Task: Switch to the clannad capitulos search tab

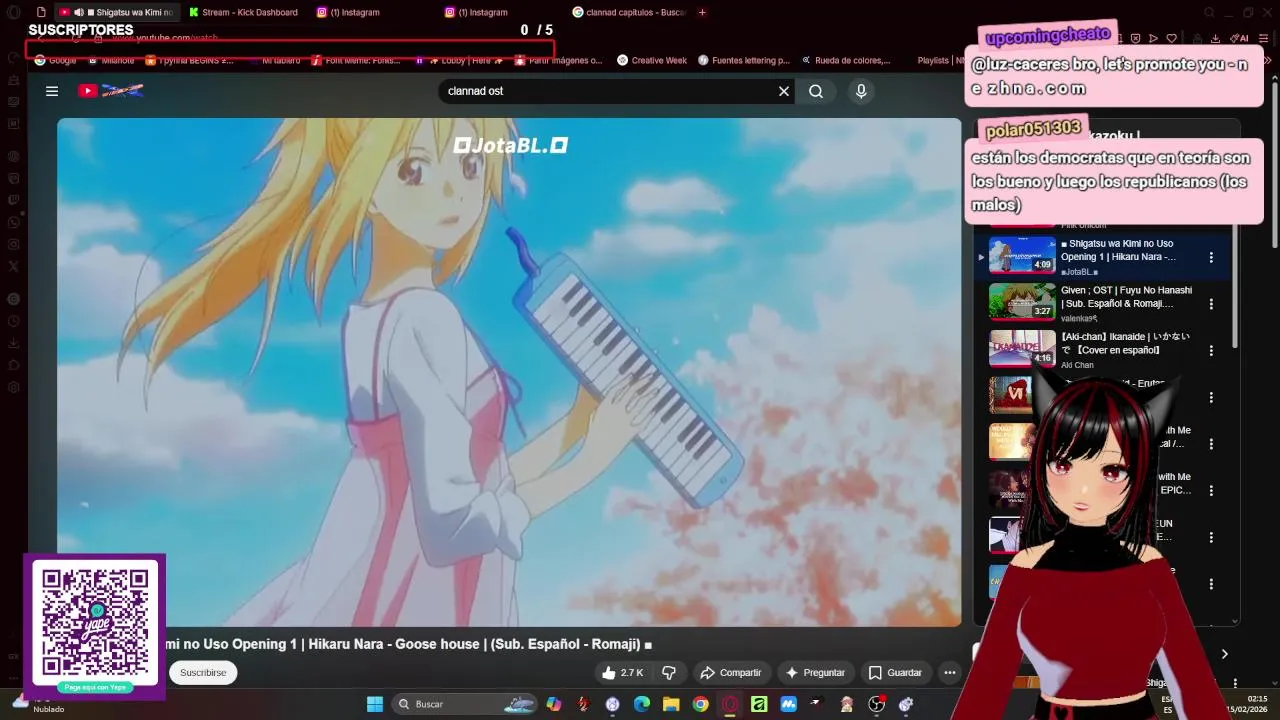Action: 630,12
